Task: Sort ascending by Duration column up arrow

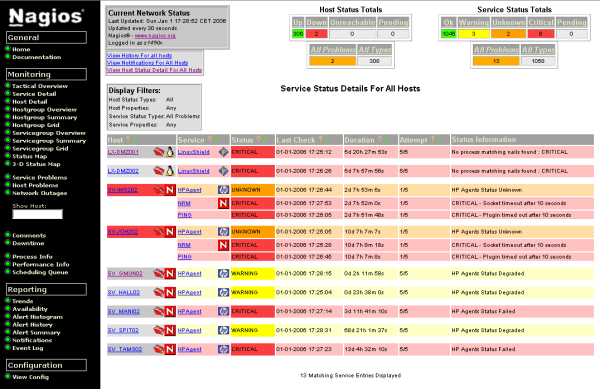Action: tap(380, 140)
